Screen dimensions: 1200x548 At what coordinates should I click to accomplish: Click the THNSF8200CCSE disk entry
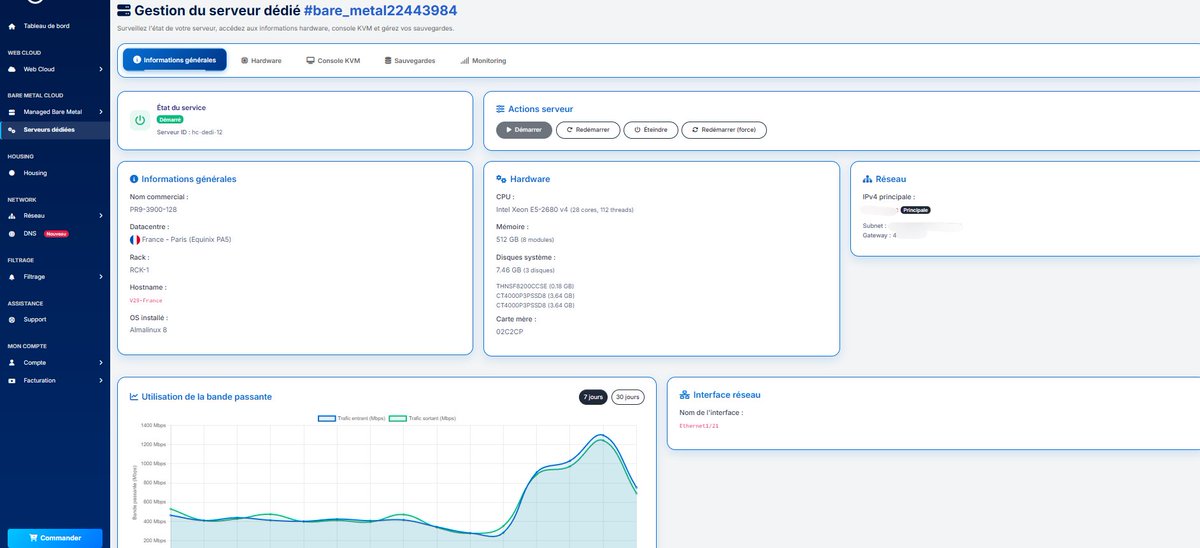[535, 286]
